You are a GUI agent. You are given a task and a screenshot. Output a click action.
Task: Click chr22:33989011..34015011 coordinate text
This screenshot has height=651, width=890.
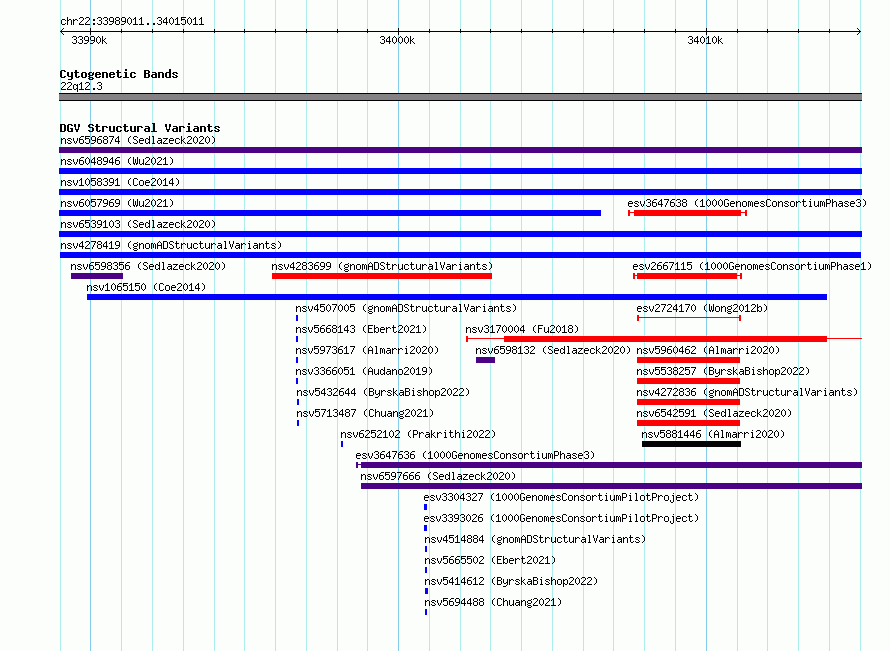click(132, 22)
